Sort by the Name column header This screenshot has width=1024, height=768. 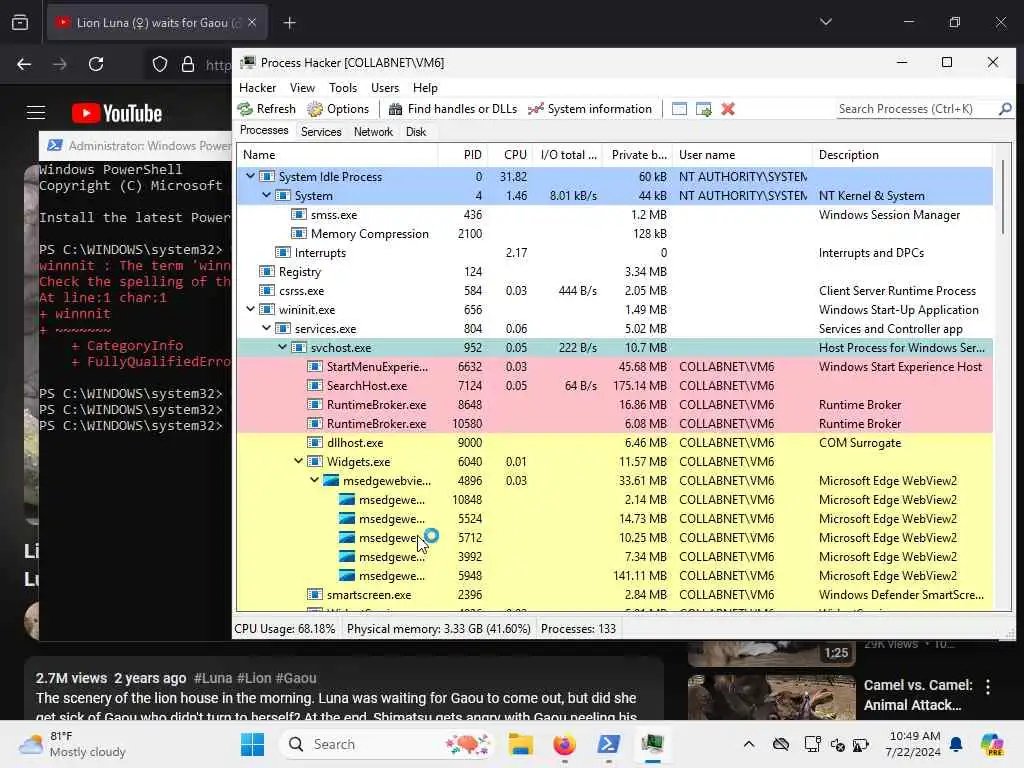pyautogui.click(x=338, y=155)
